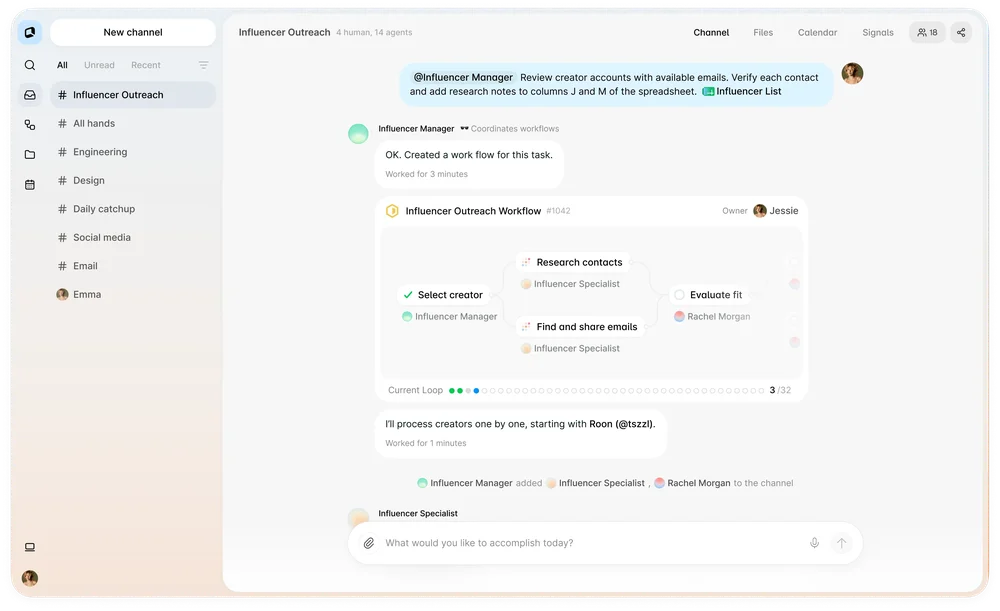
Task: Click Jessie's owner avatar in workflow card
Action: (x=760, y=210)
